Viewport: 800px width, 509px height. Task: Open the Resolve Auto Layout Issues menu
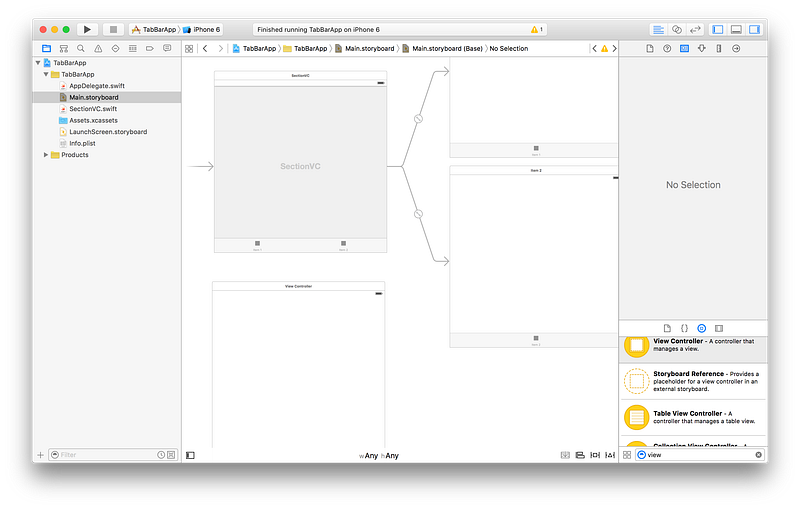tap(610, 455)
